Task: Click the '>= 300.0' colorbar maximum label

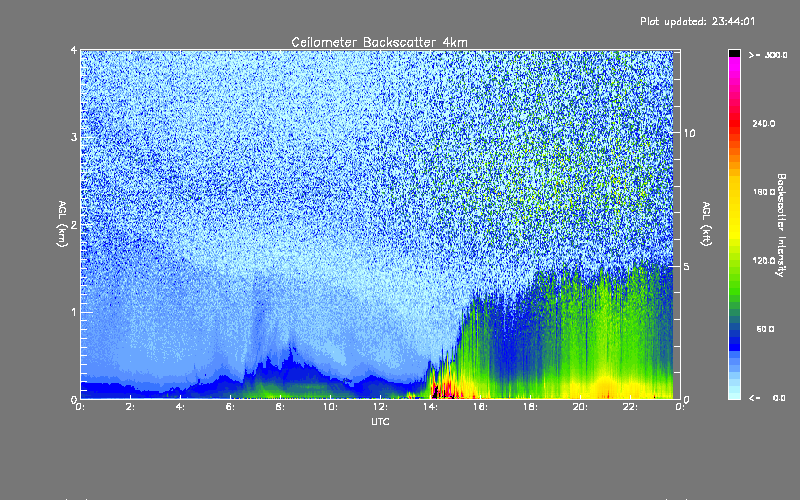Action: [768, 55]
